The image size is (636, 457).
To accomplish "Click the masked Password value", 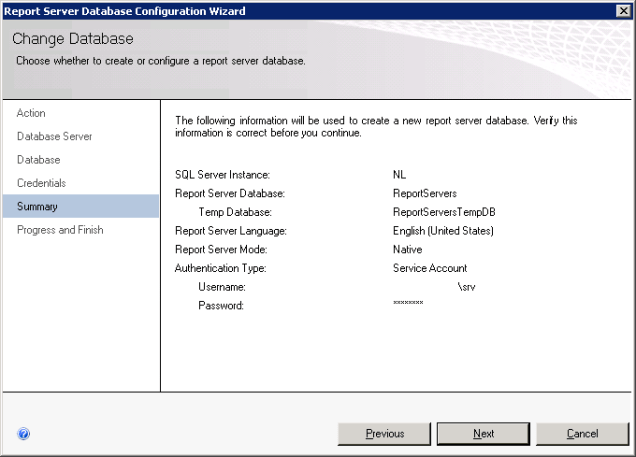I will (408, 304).
